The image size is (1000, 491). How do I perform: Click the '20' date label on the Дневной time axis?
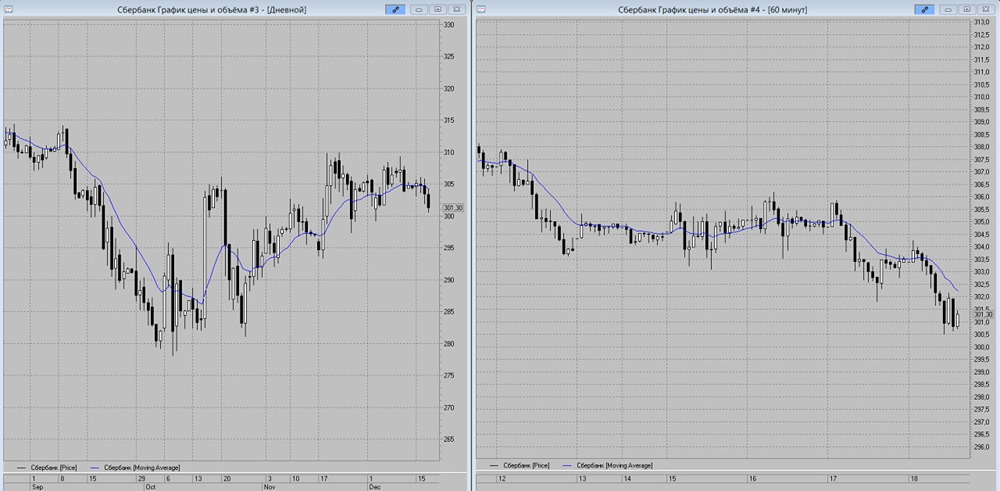click(226, 478)
